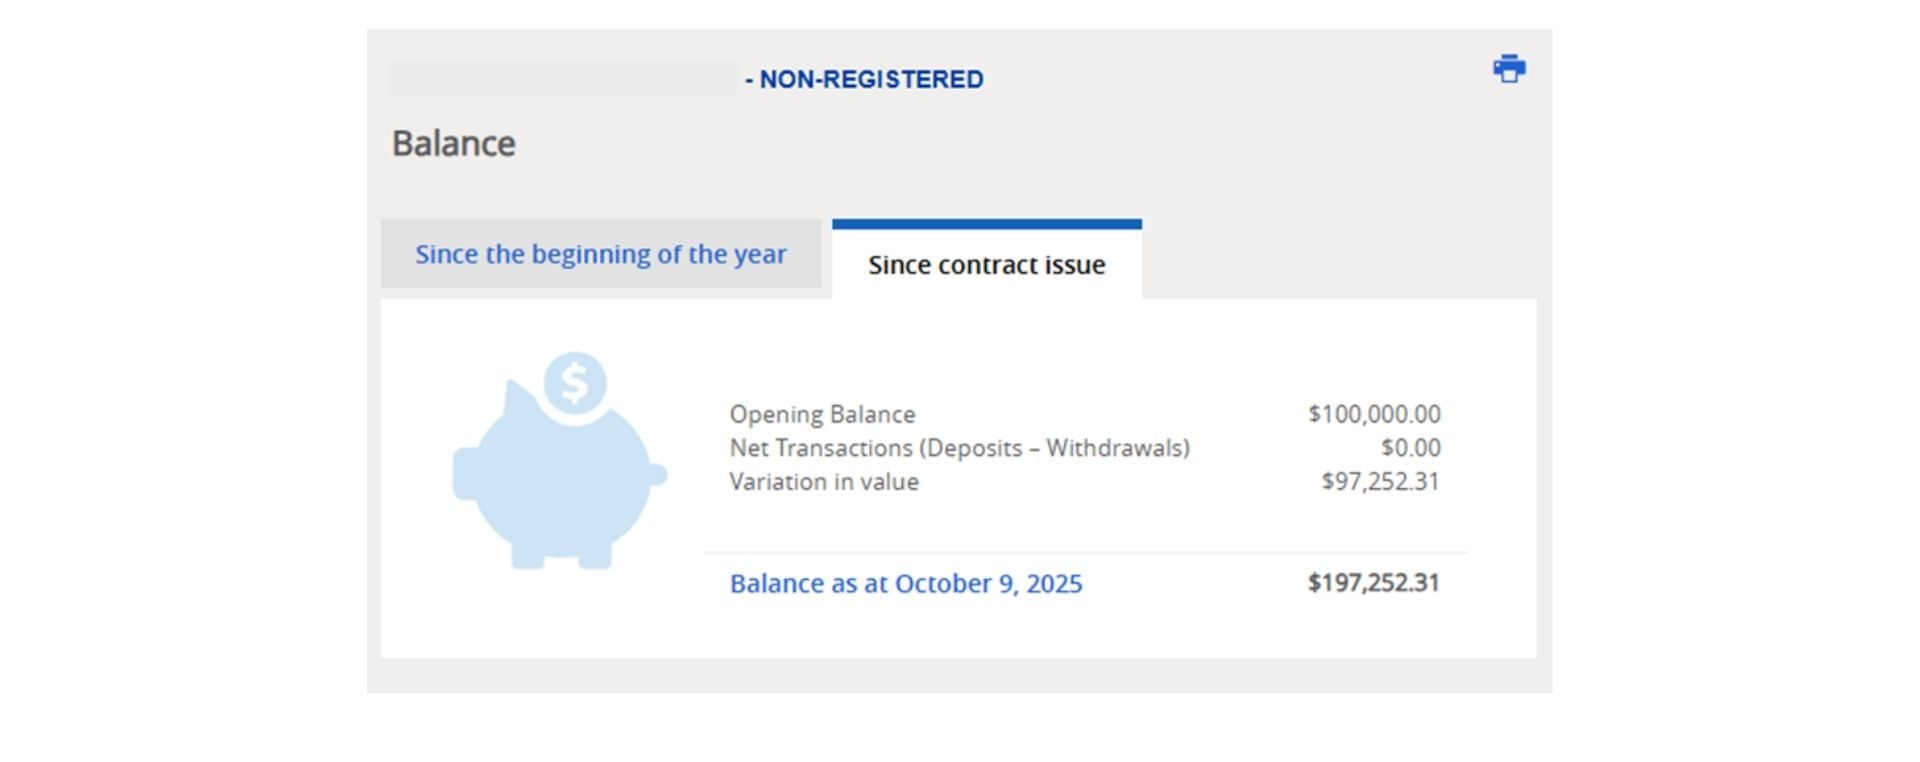1920x762 pixels.
Task: Click the $0.00 net transactions amount
Action: pyautogui.click(x=1410, y=448)
